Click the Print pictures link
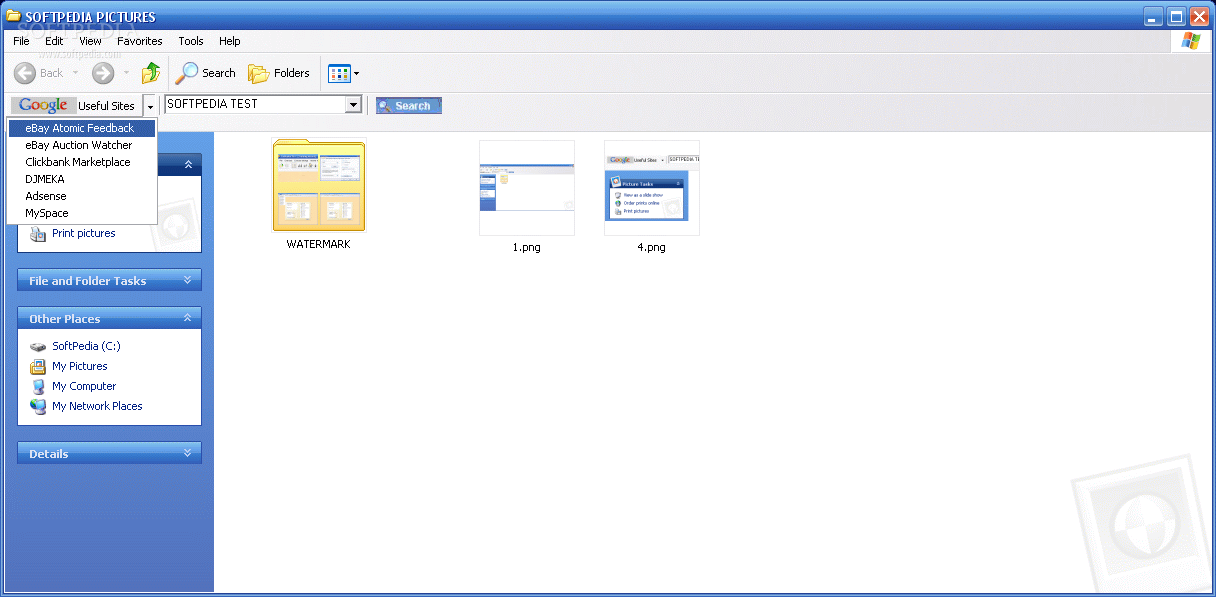The width and height of the screenshot is (1216, 597). [x=84, y=233]
